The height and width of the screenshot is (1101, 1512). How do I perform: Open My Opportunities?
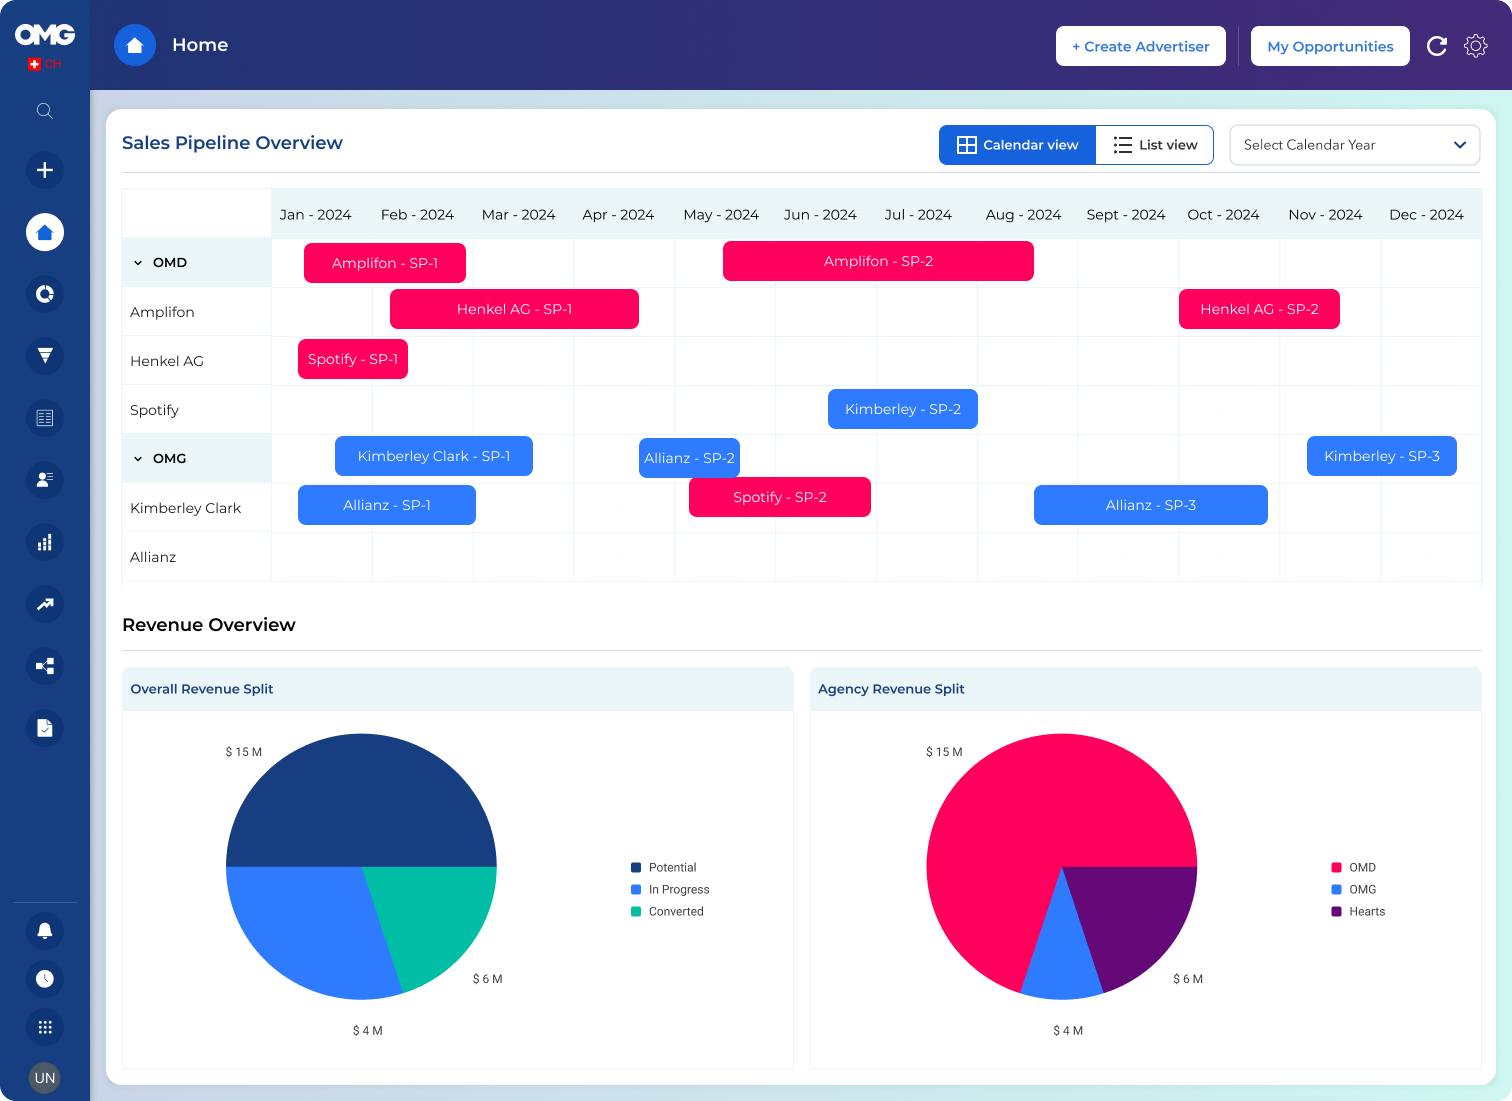[x=1330, y=46]
